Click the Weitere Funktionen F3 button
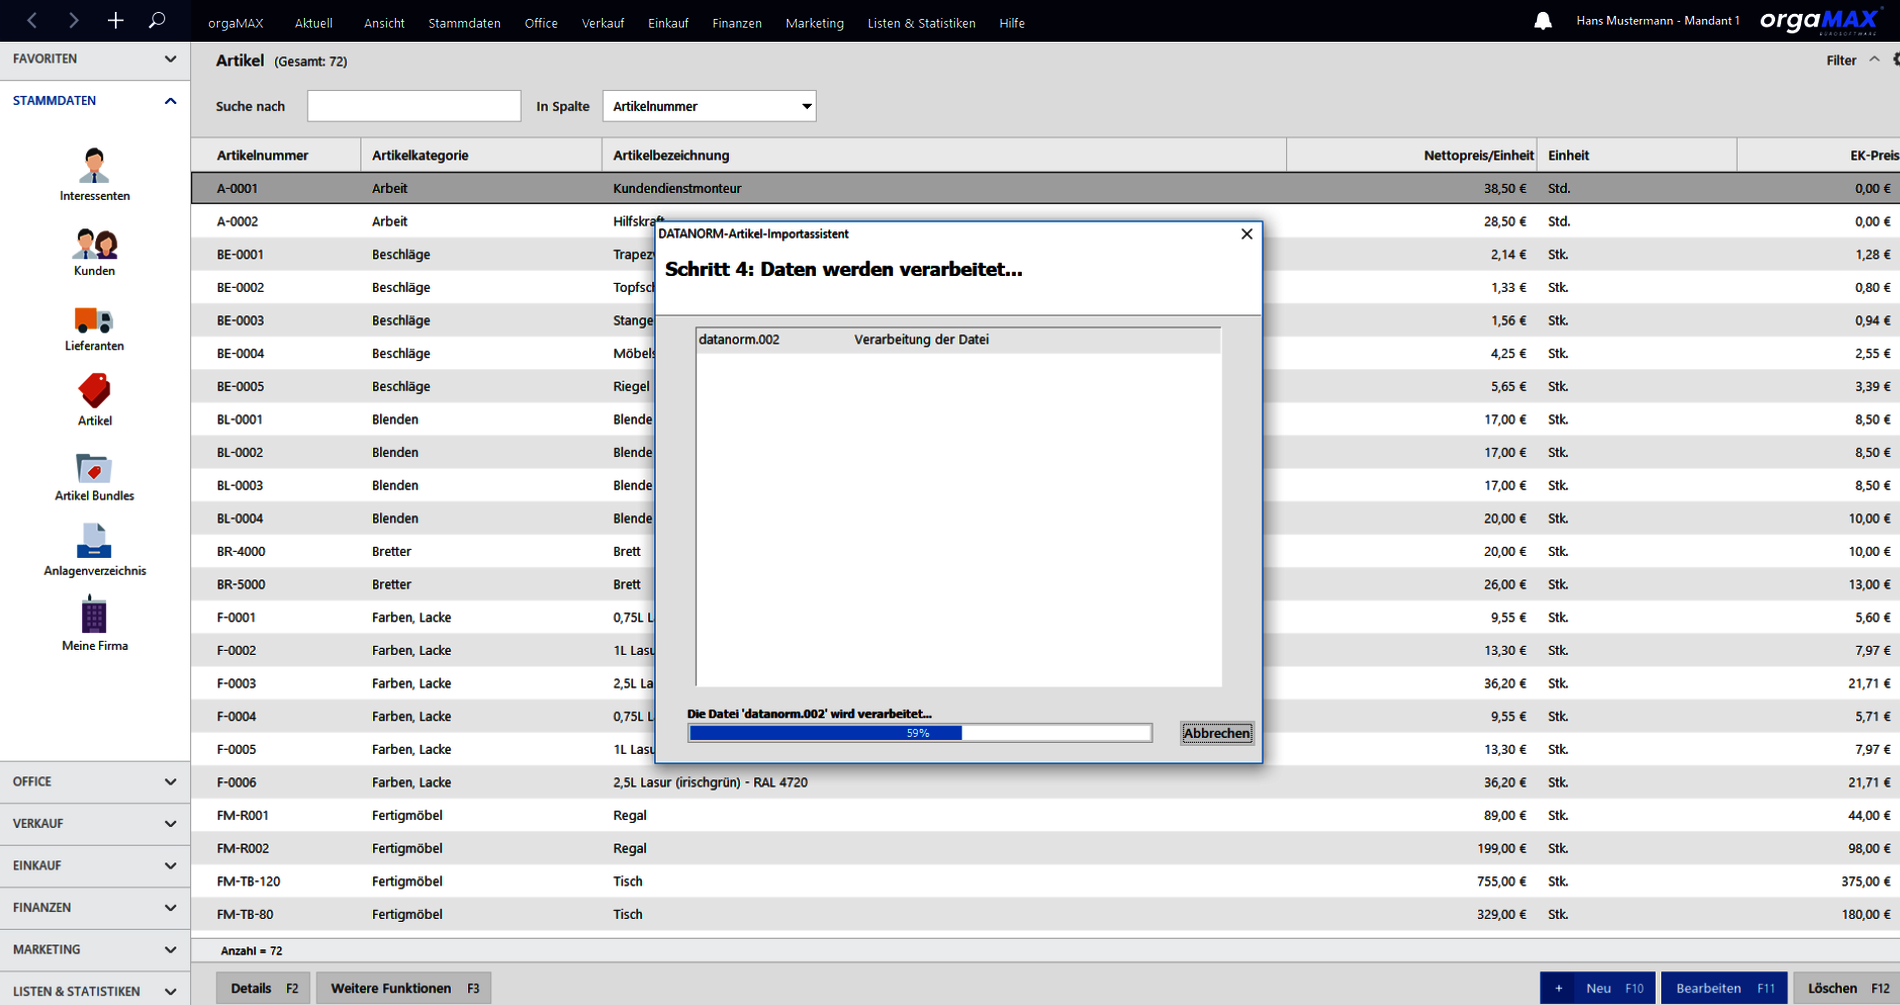Image resolution: width=1900 pixels, height=1005 pixels. 404,988
